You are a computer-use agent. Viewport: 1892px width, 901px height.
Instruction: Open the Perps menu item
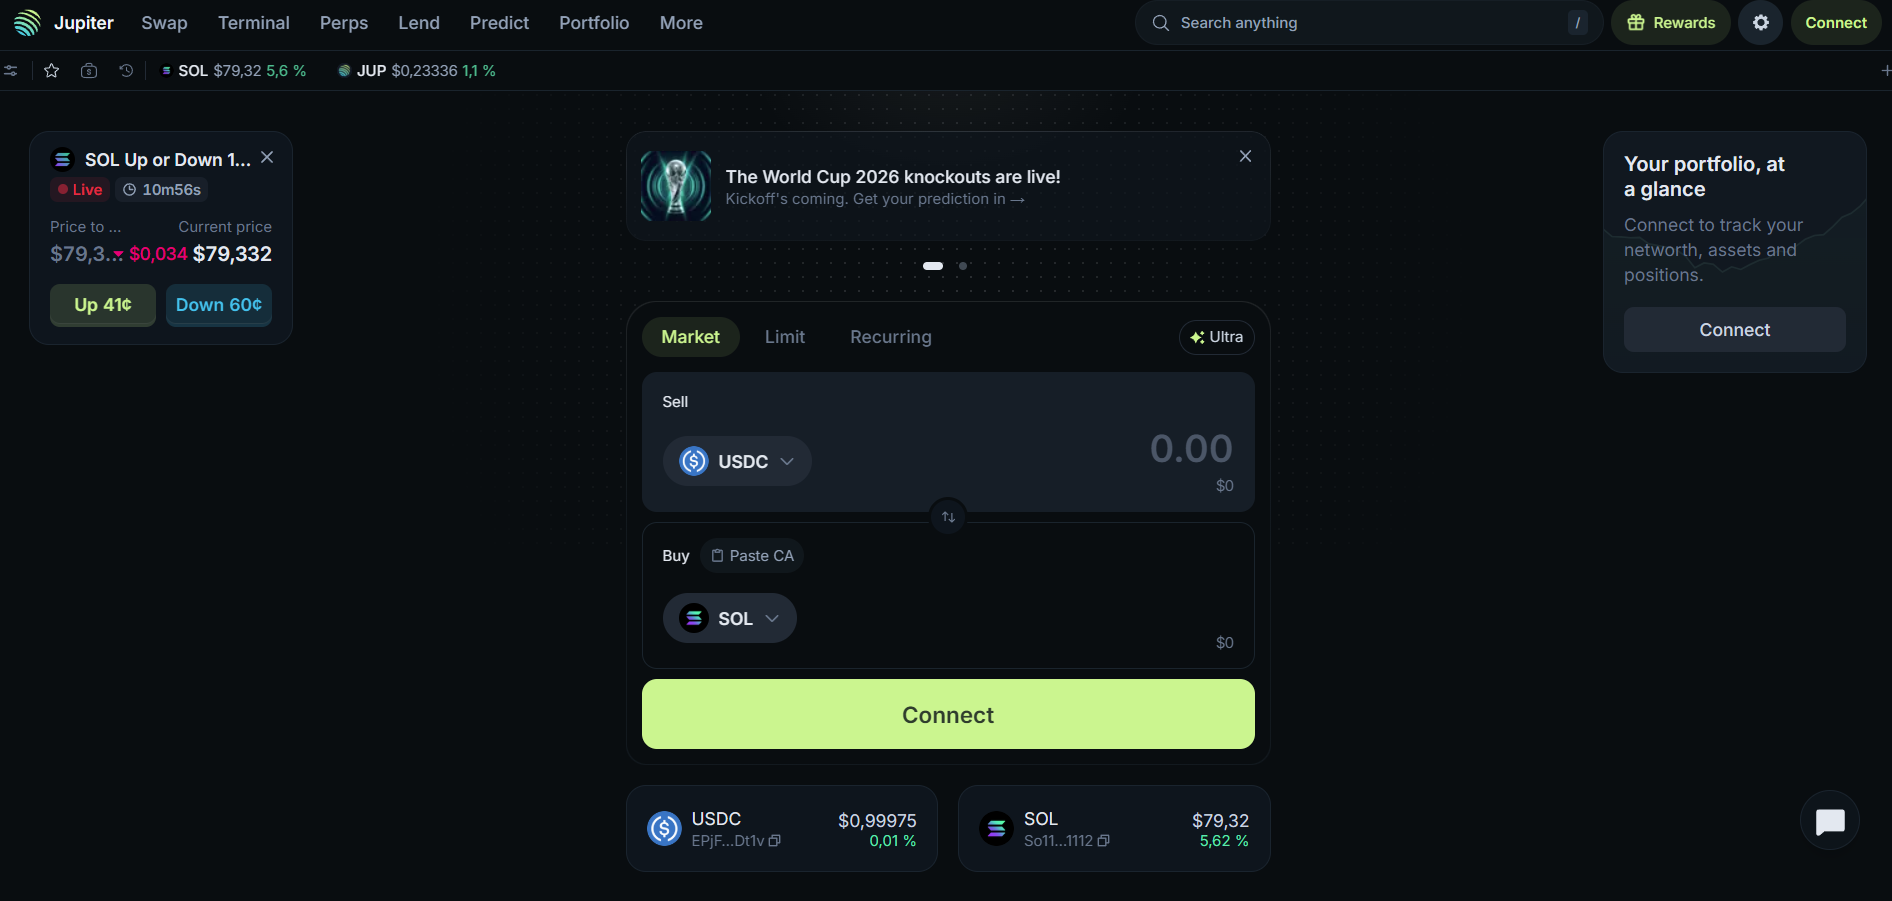click(x=344, y=22)
